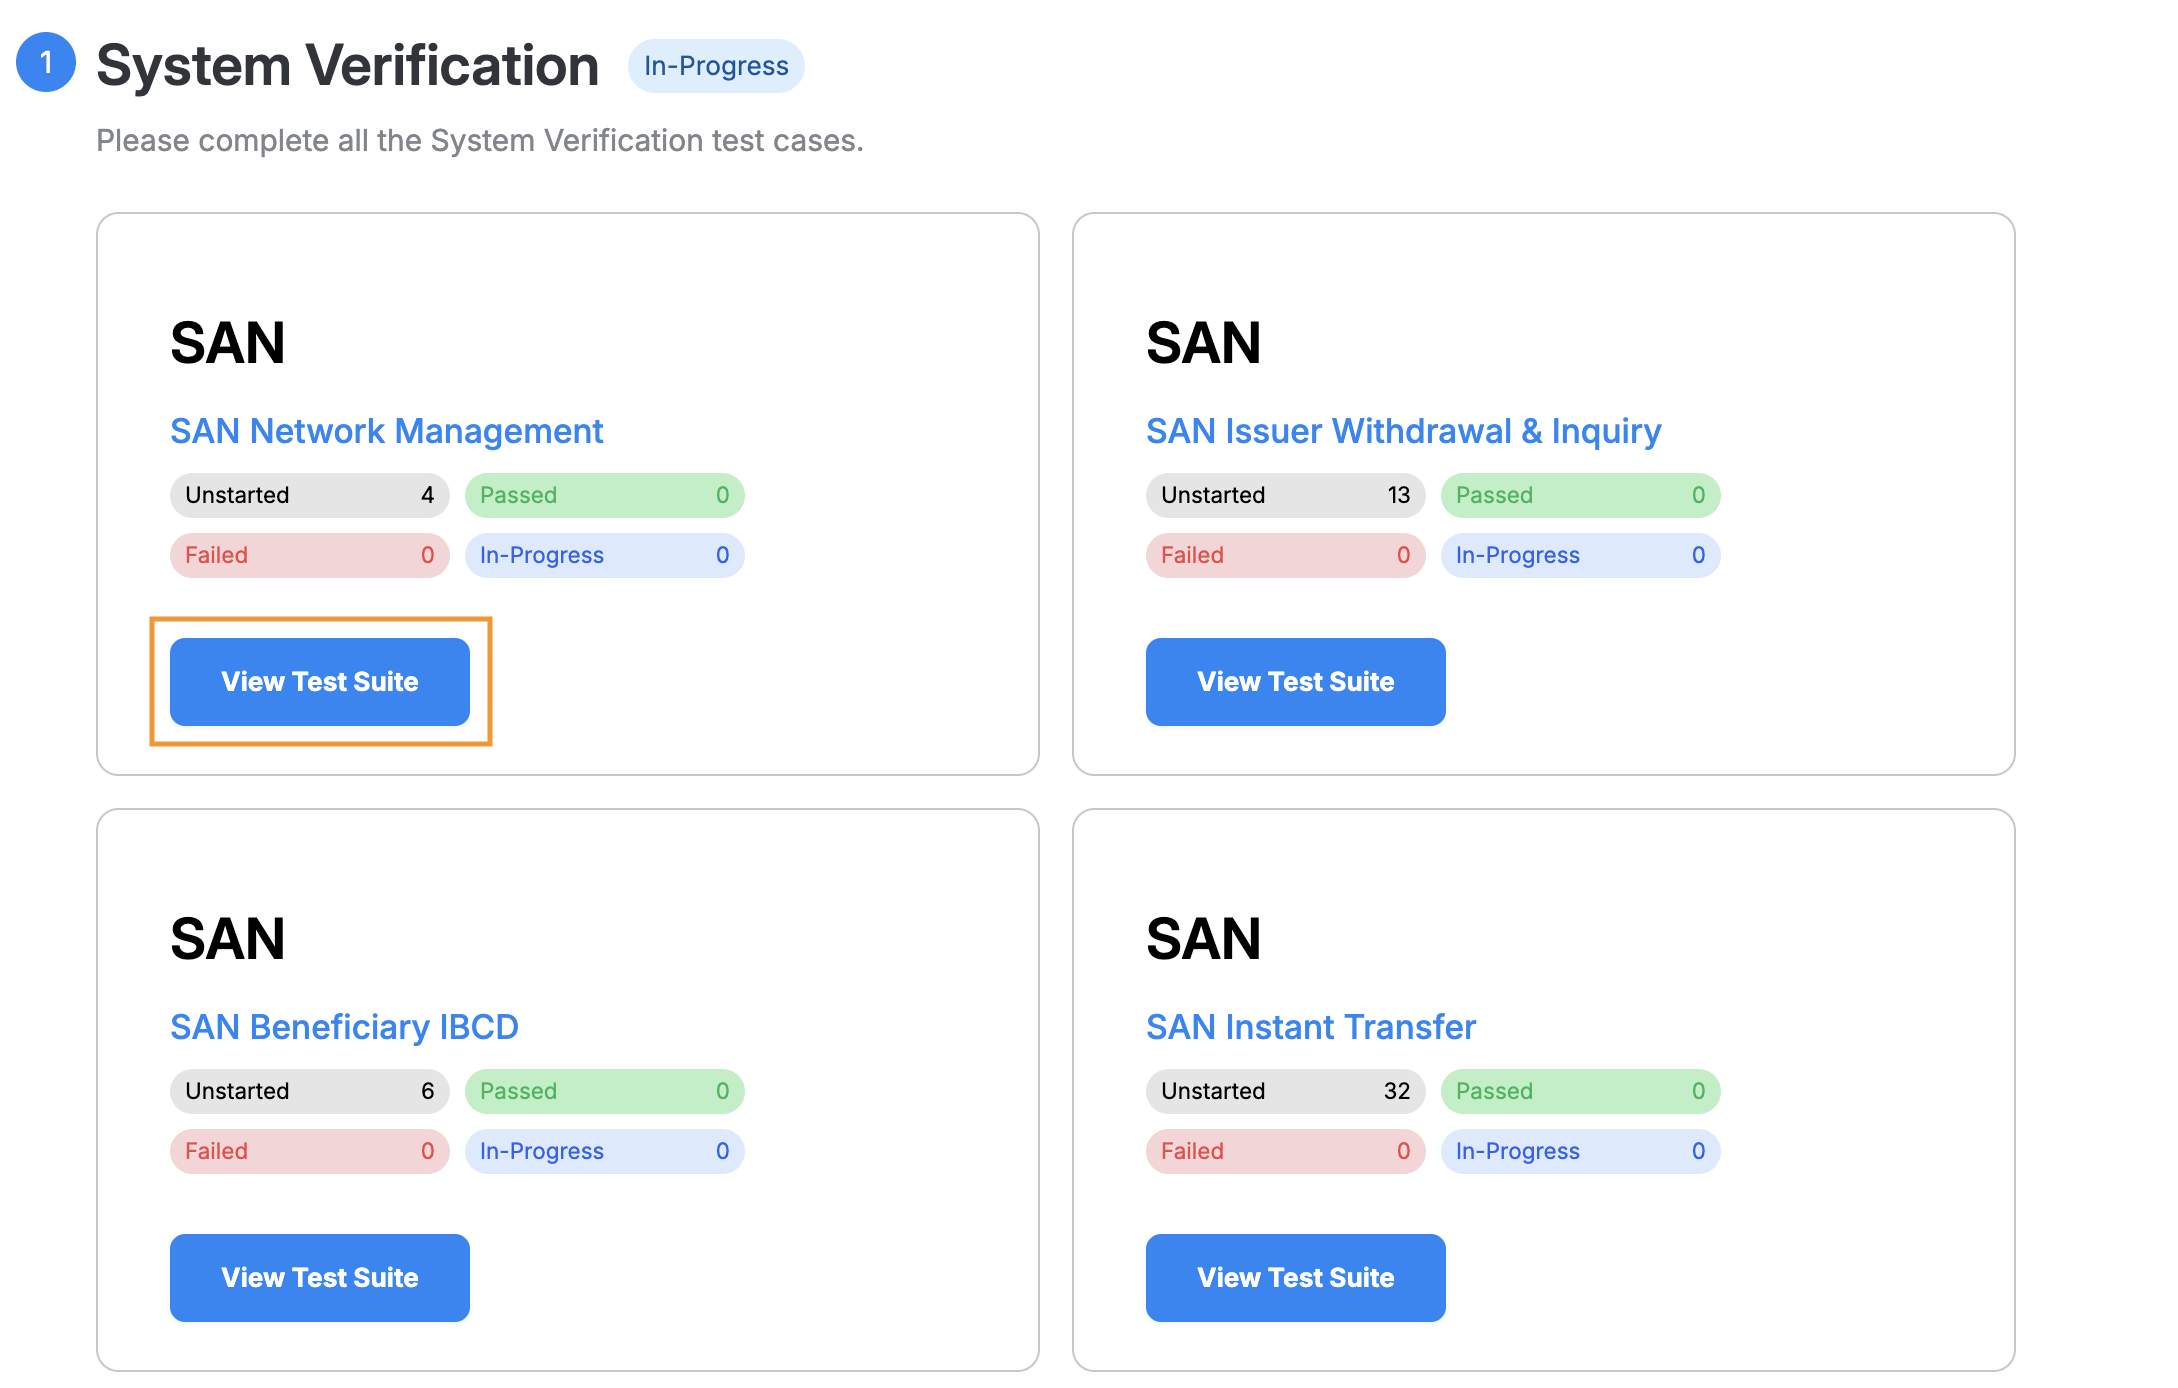Click the Failed badge under Beneficiary IBCD
Viewport: 2178px width, 1388px height.
(309, 1151)
